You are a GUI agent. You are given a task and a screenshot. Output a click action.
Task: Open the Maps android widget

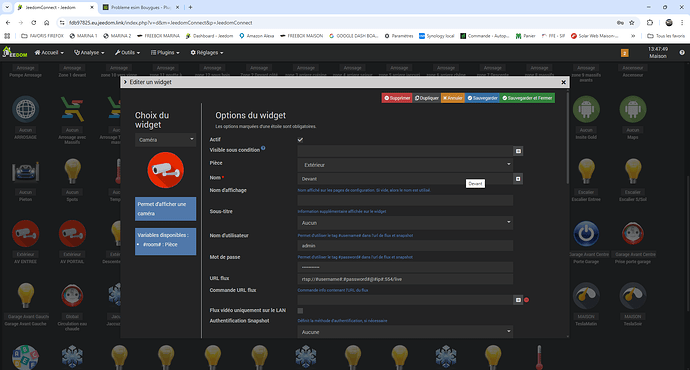click(x=633, y=109)
